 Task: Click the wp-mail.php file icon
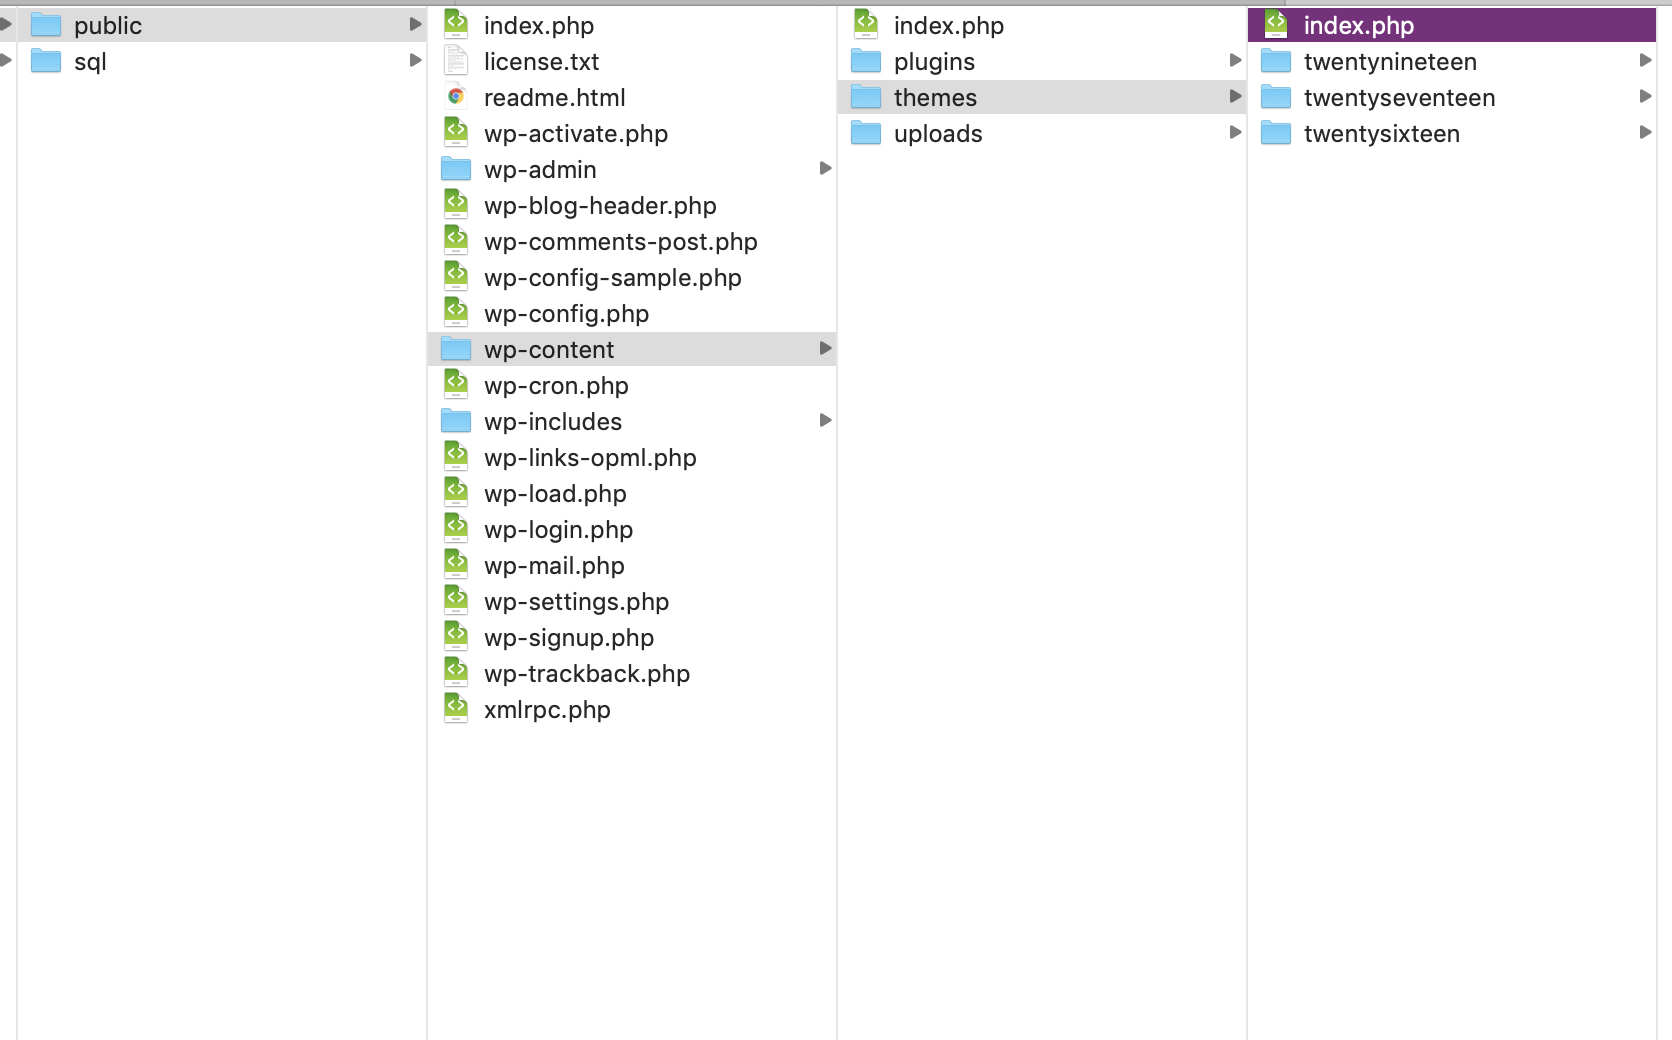(x=456, y=564)
